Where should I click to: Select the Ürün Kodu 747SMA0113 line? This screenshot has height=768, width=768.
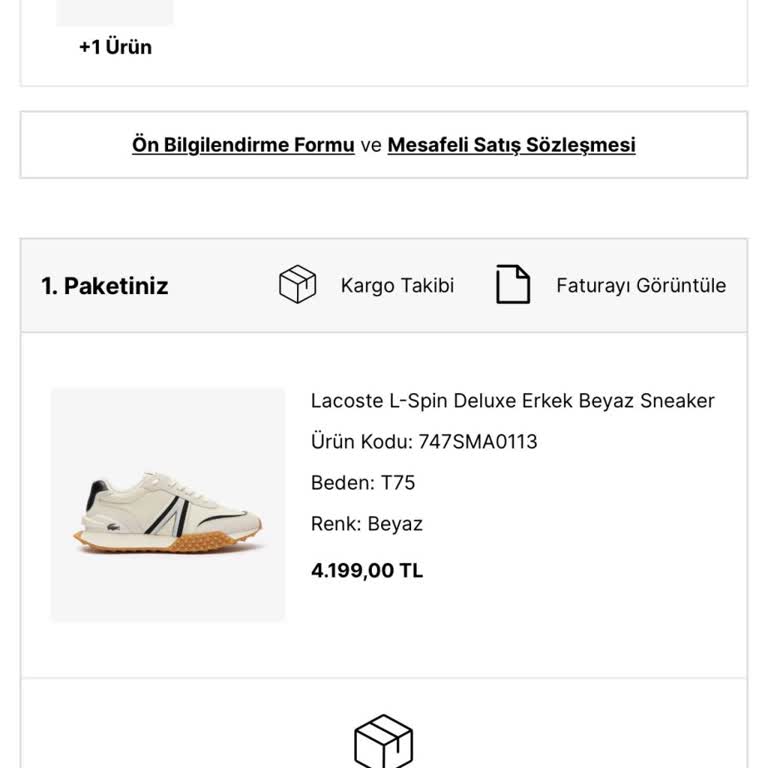pos(424,442)
